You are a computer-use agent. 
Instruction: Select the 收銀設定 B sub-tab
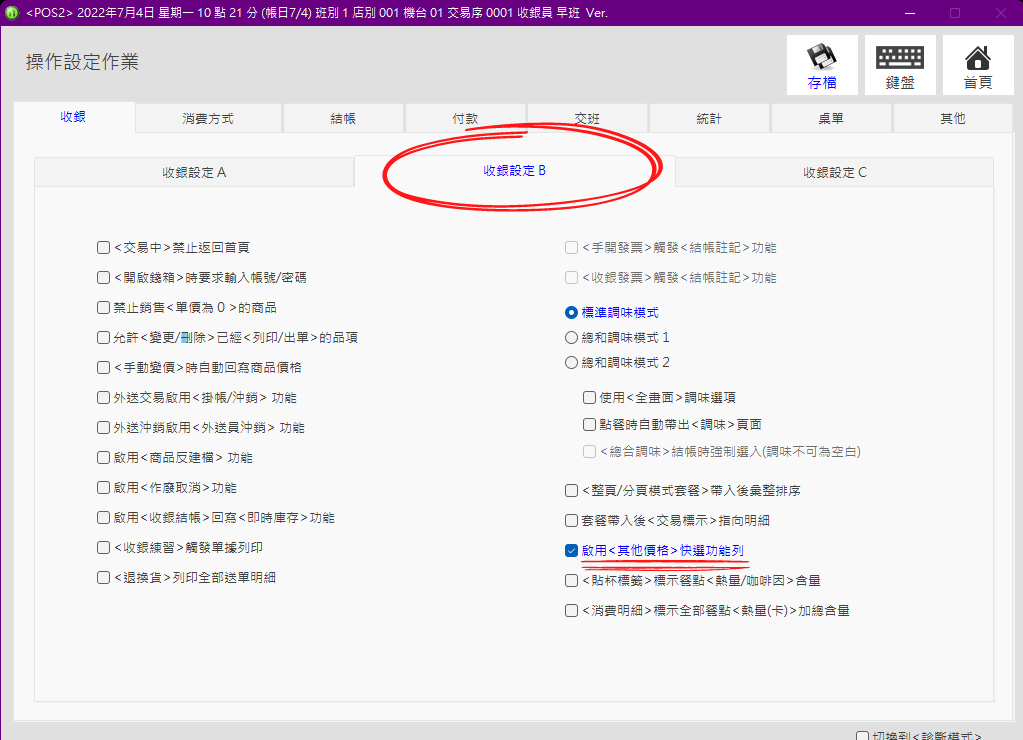point(514,171)
